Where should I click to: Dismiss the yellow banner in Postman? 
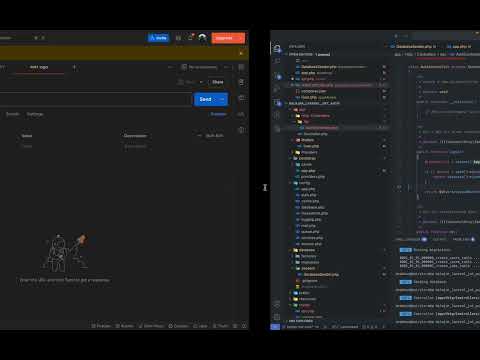241,53
